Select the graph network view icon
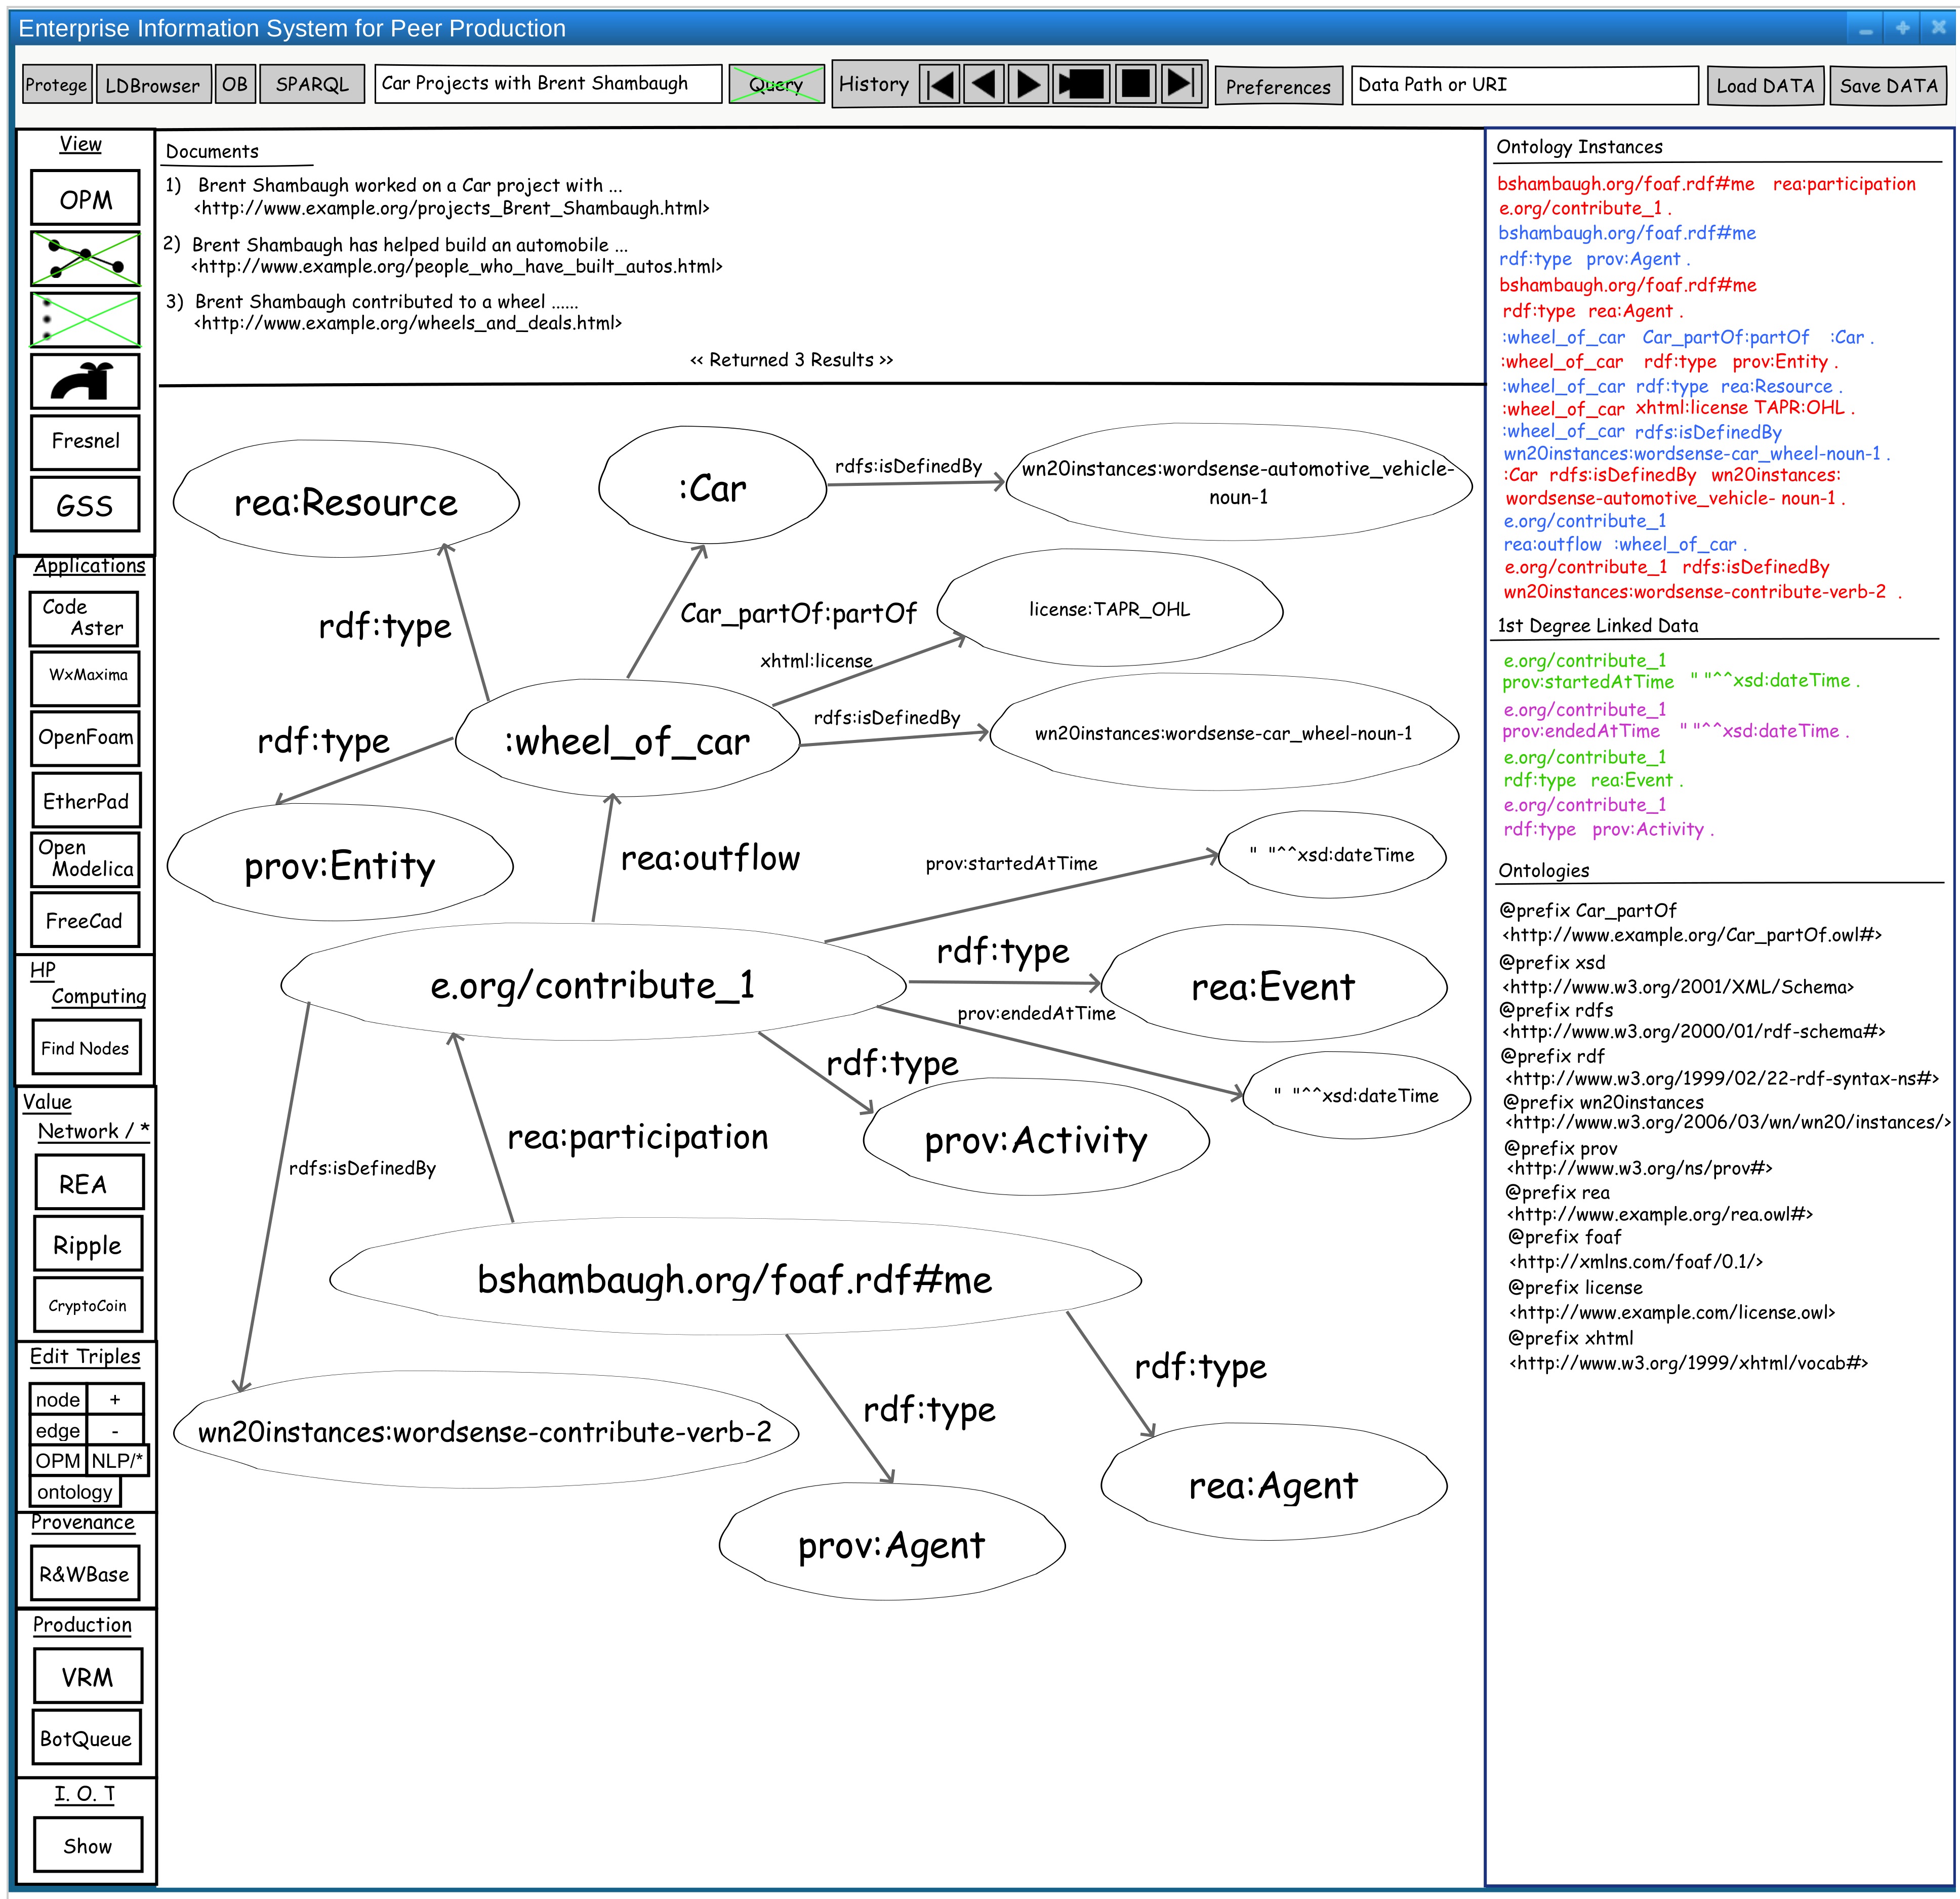Image resolution: width=1960 pixels, height=1899 pixels. 86,258
